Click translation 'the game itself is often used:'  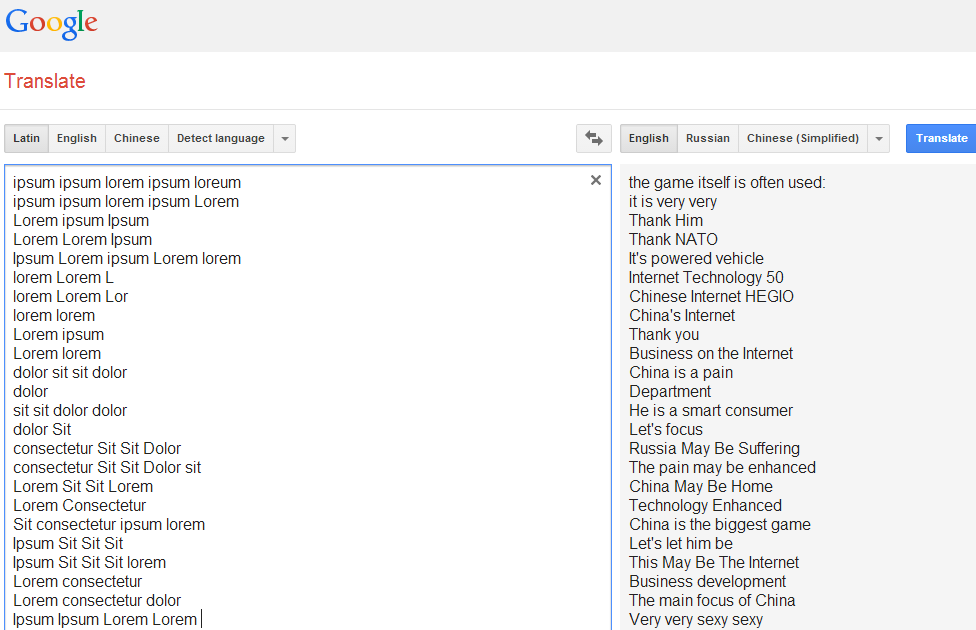tap(727, 182)
